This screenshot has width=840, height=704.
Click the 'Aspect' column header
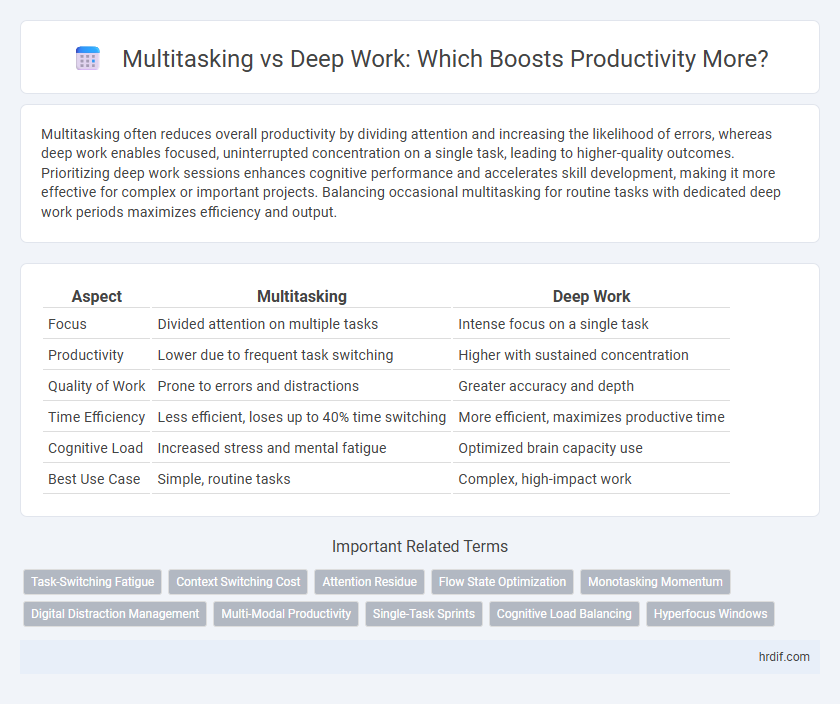click(96, 296)
